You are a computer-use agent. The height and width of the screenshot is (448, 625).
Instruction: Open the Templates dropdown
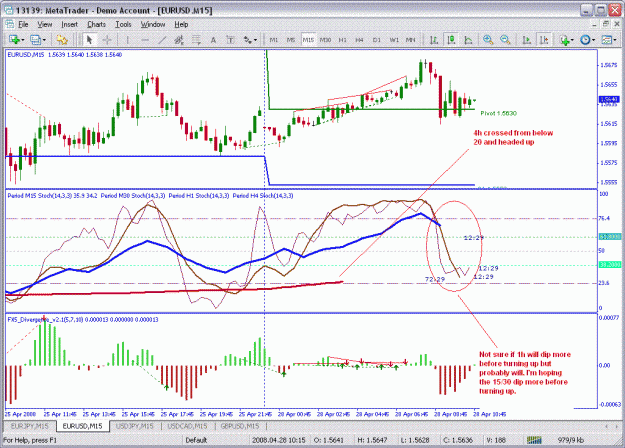tap(609, 40)
